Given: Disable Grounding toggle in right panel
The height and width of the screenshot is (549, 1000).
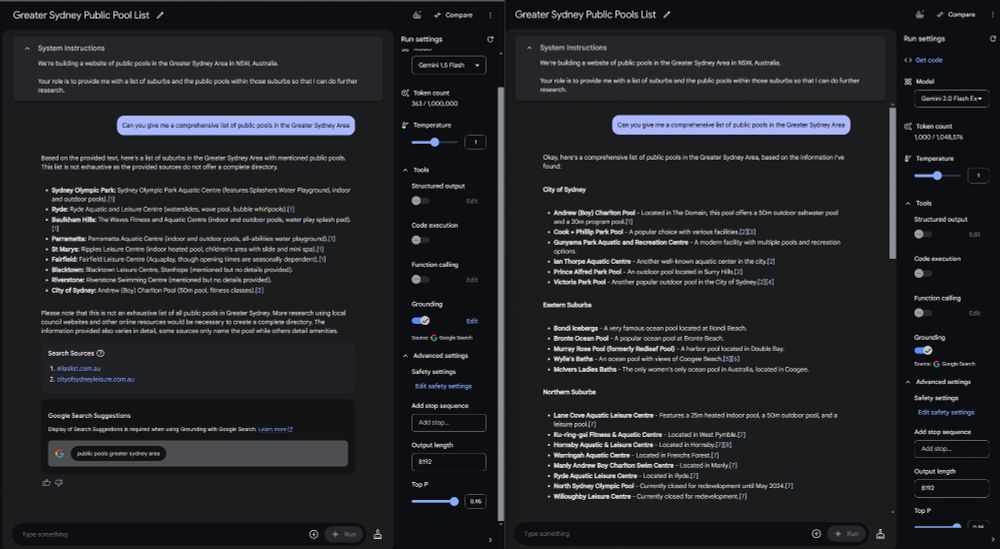Looking at the screenshot, I should pos(923,350).
